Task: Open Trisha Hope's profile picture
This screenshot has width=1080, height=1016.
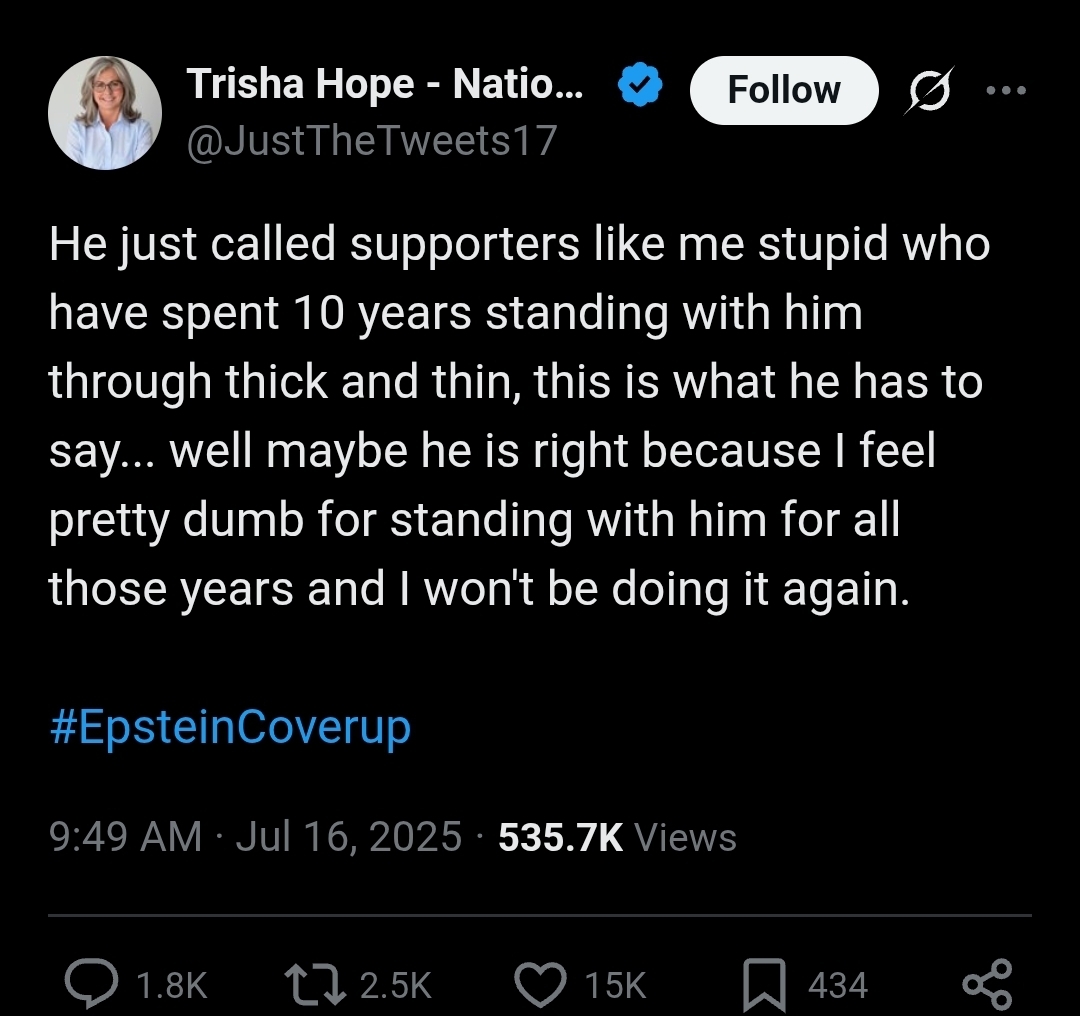Action: point(105,112)
